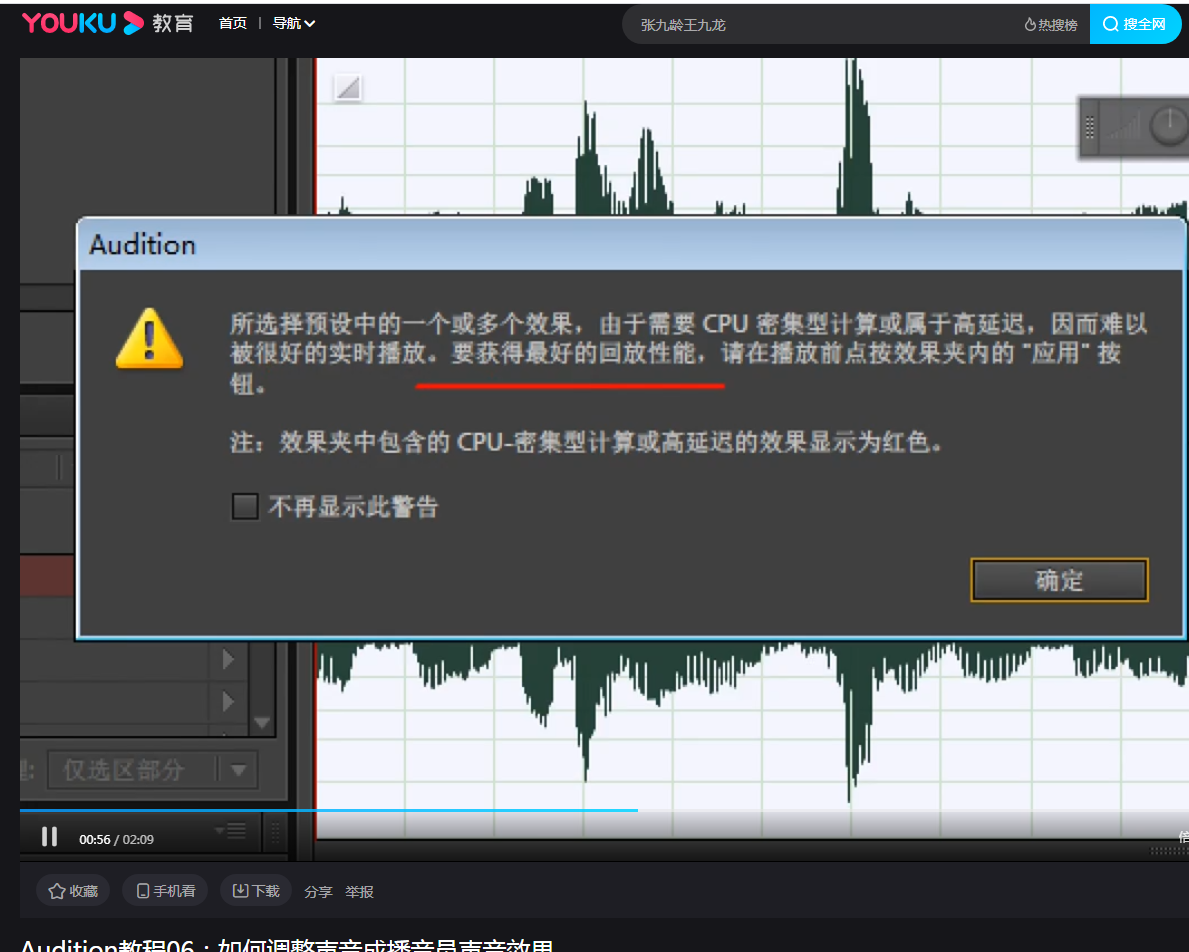Open the 热搜榜 hot search list

[1051, 24]
